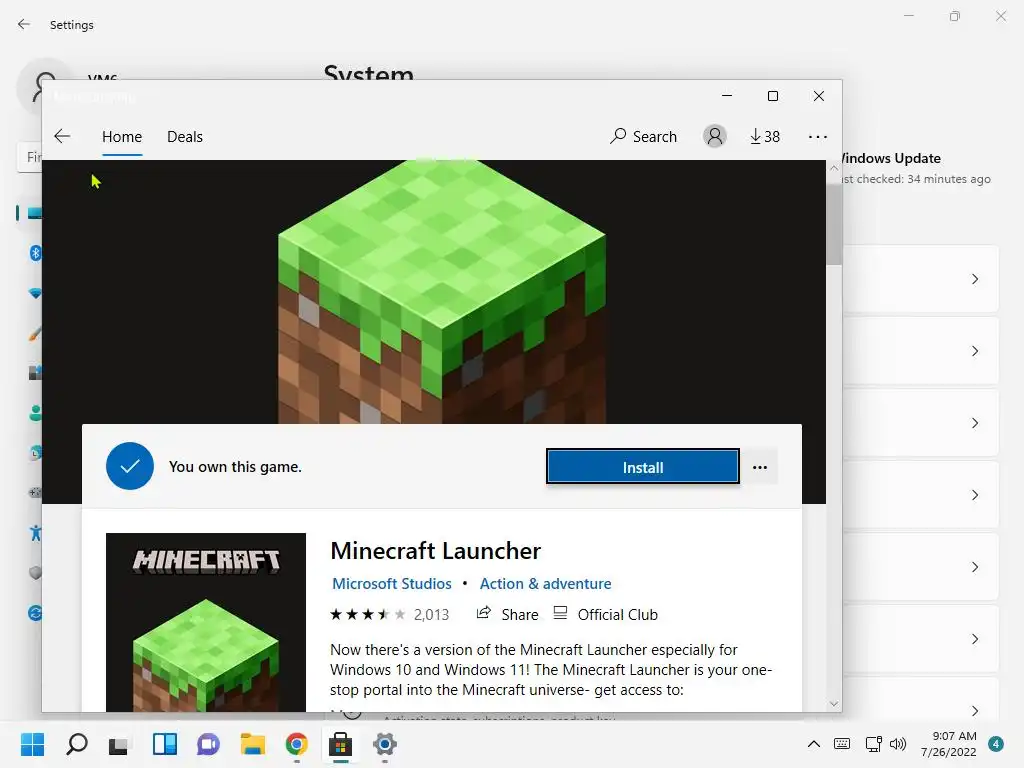This screenshot has width=1024, height=768.
Task: Expand the first Settings row chevron
Action: (x=975, y=280)
